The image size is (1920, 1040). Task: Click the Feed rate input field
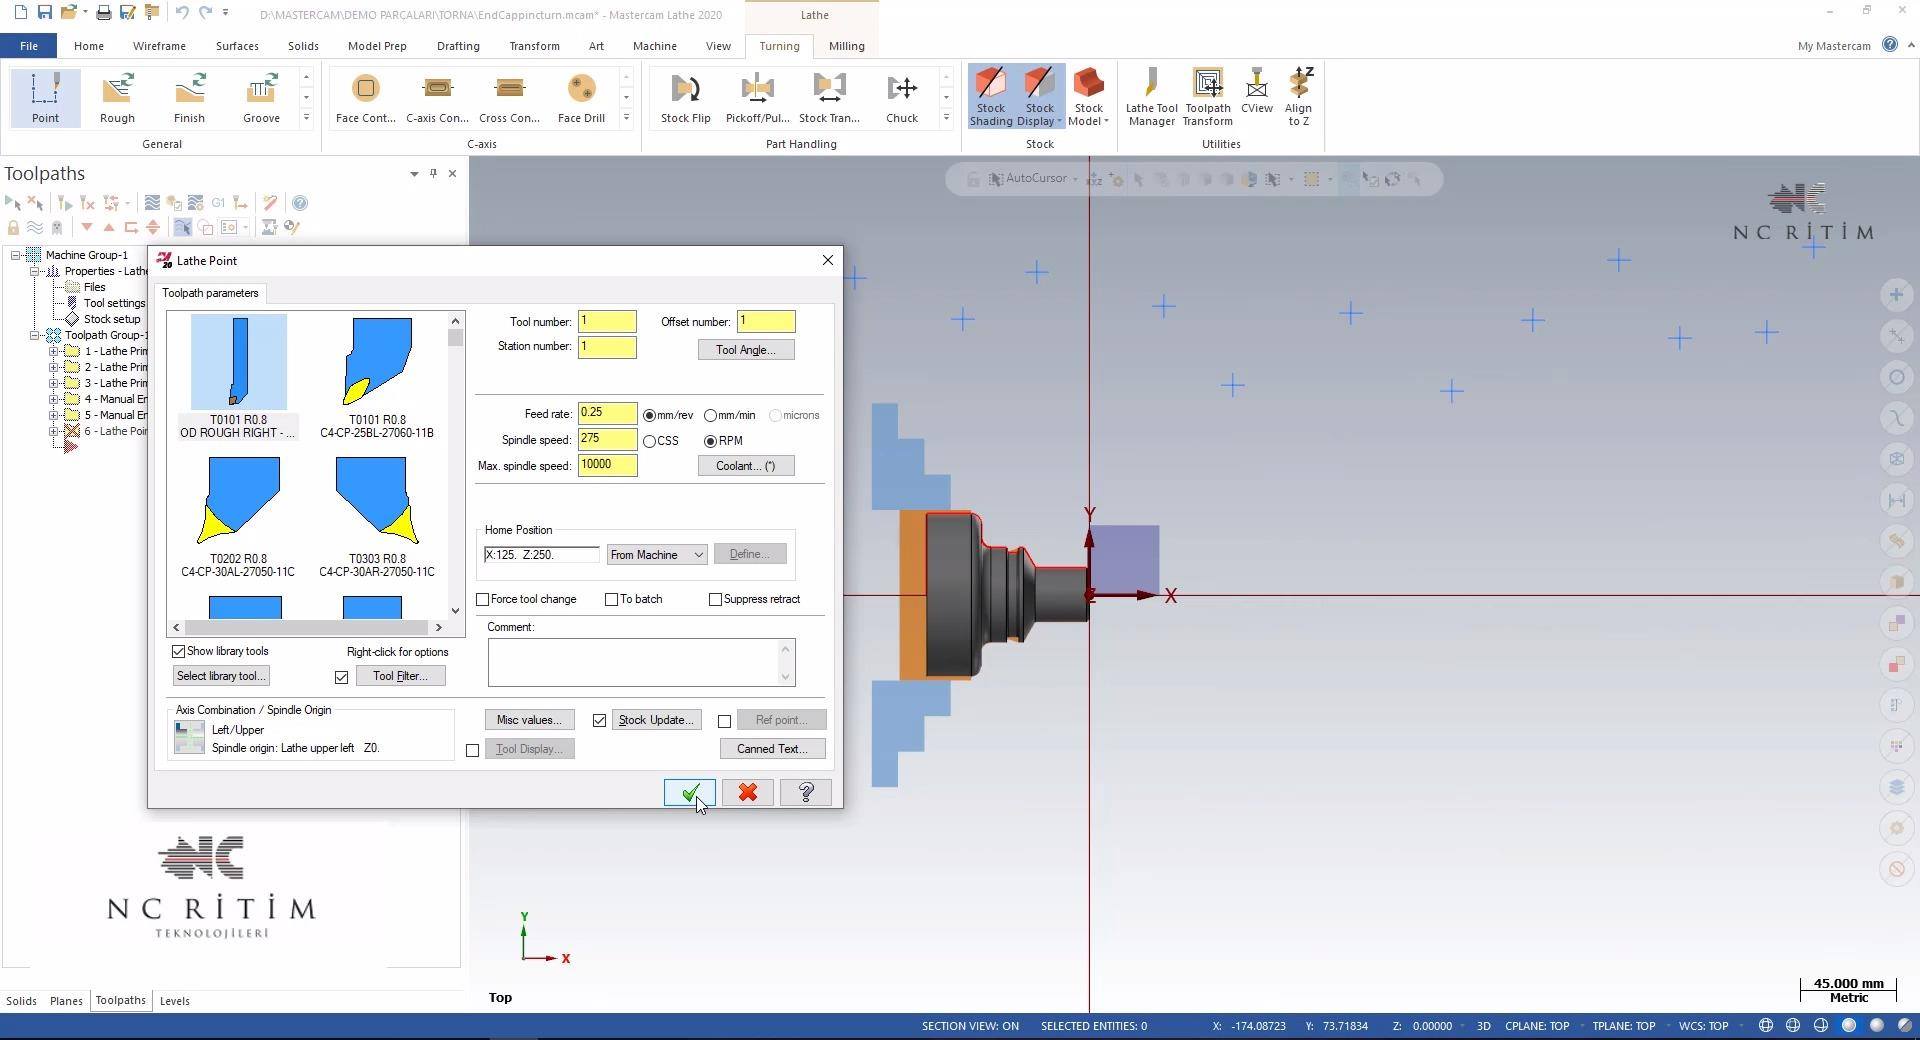[607, 413]
